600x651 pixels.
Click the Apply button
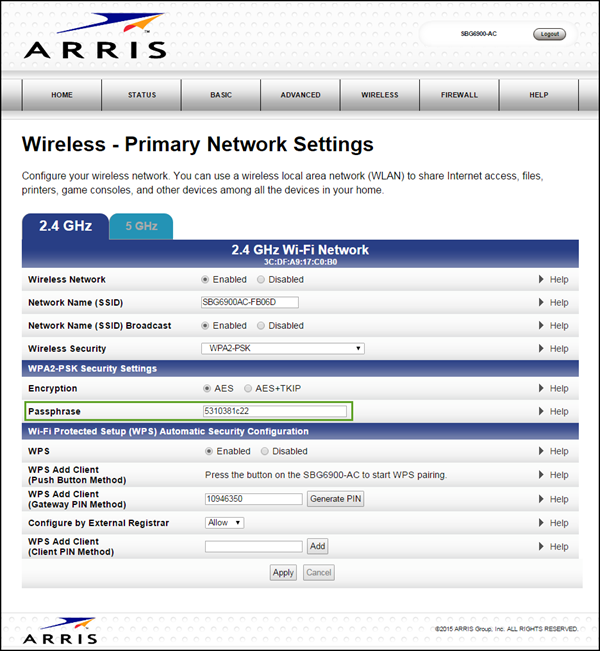coord(283,573)
